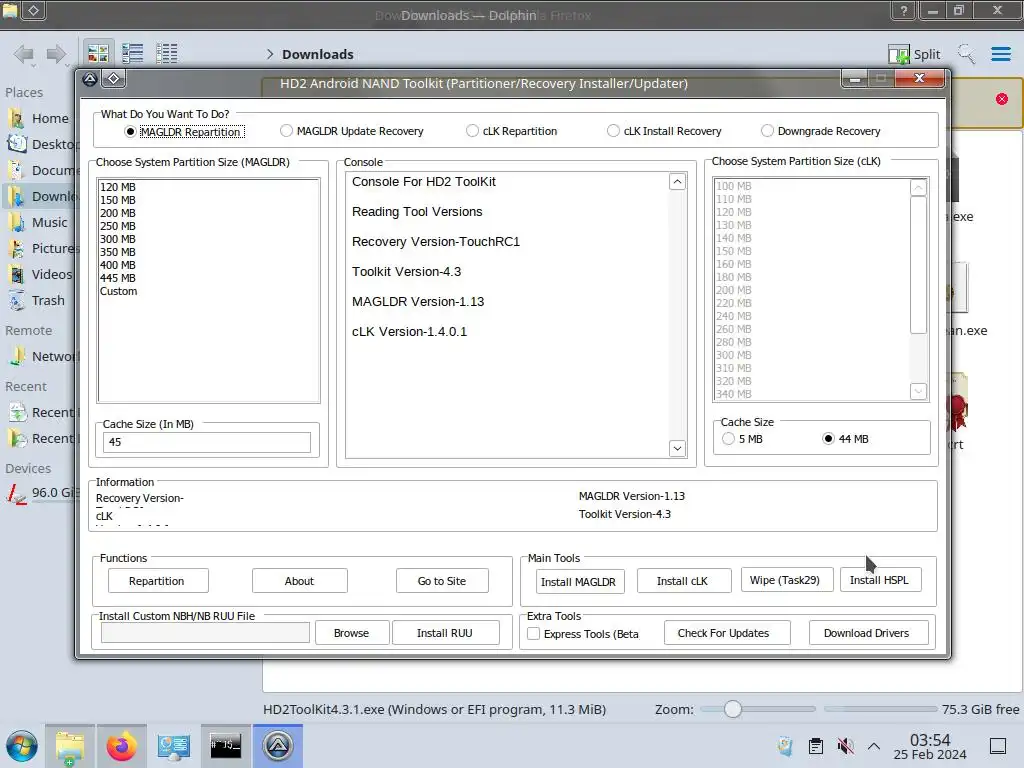This screenshot has width=1024, height=768.
Task: Click the cLK partition list scroll up arrow
Action: click(x=918, y=187)
